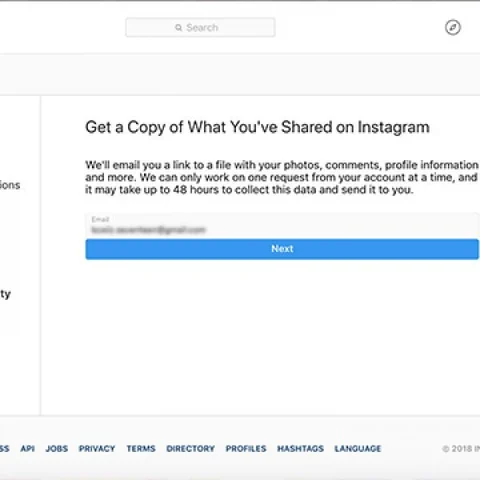The image size is (480, 480).
Task: Click the partially visible footer link before API
Action: click(5, 449)
